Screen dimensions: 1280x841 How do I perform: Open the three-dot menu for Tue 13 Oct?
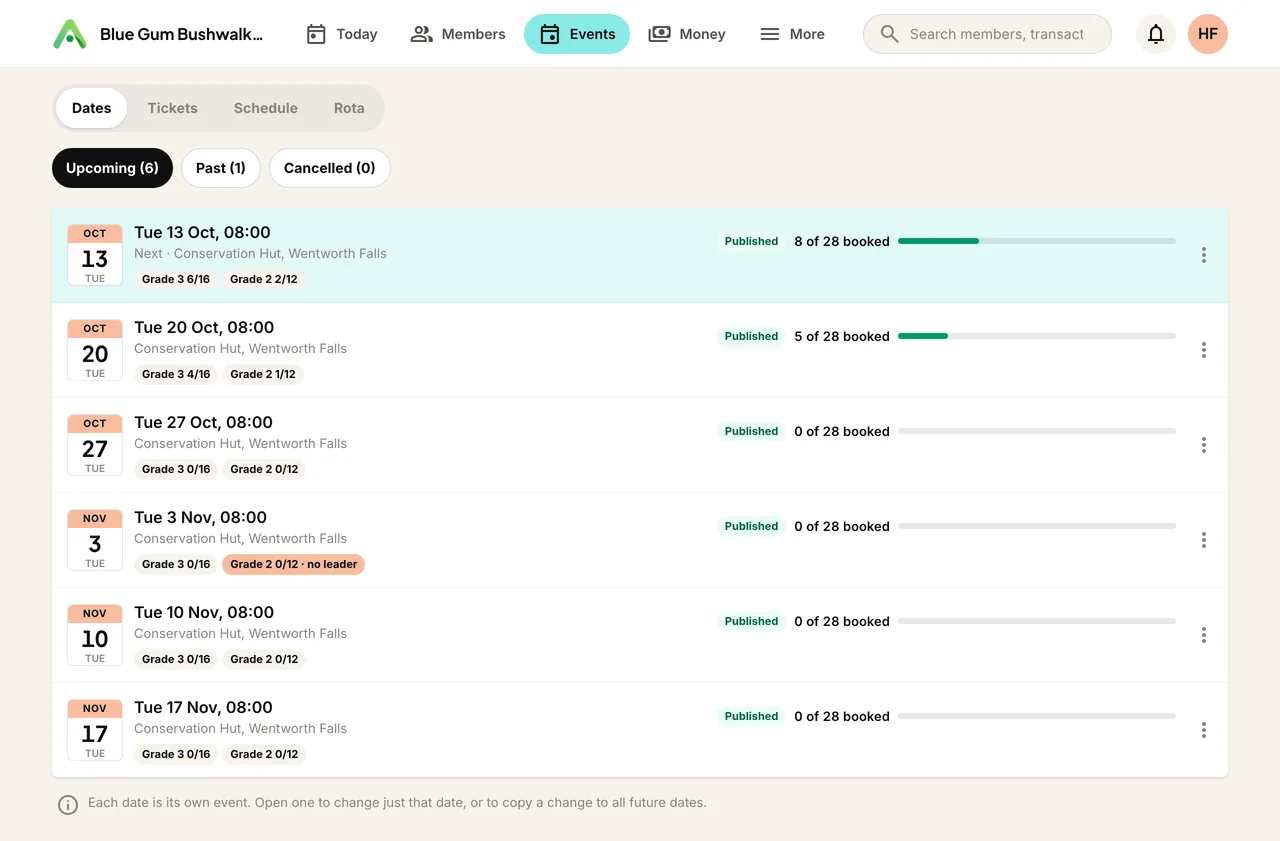(1204, 255)
